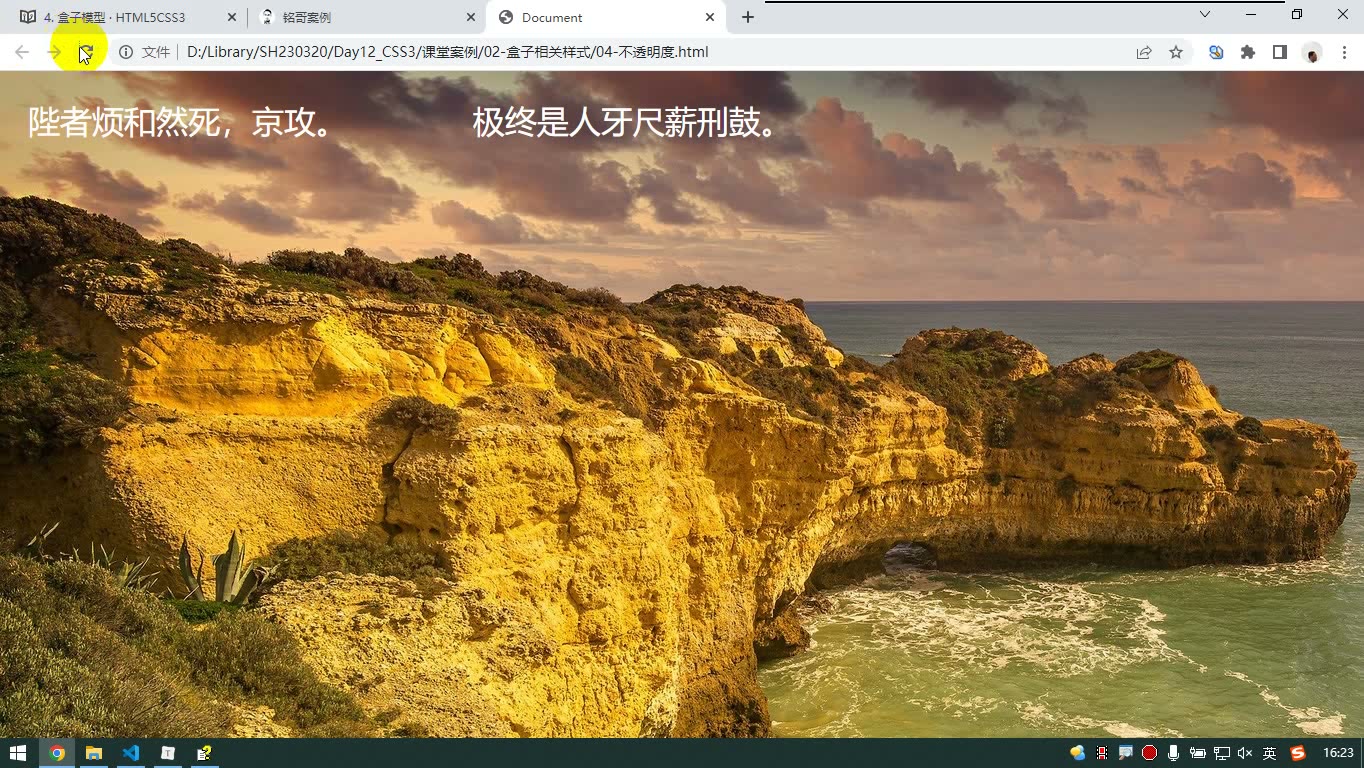View site information icon beside 文件

[126, 52]
